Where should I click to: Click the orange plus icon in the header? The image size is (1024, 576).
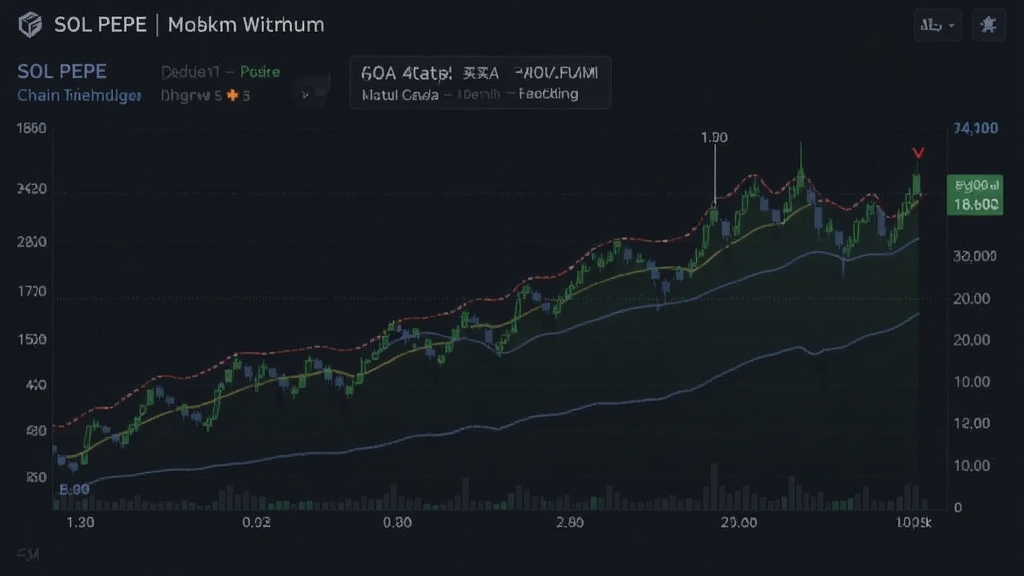[232, 95]
